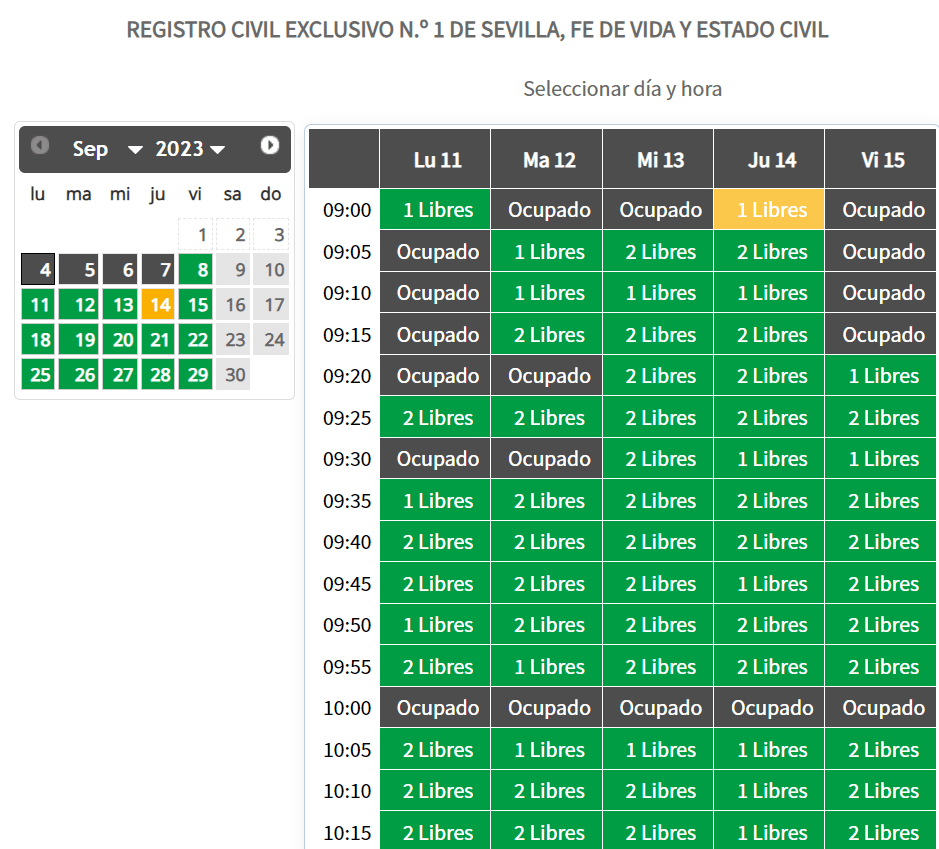Select the 09:20 slot on Vi 15
The image size is (939, 849).
(881, 376)
